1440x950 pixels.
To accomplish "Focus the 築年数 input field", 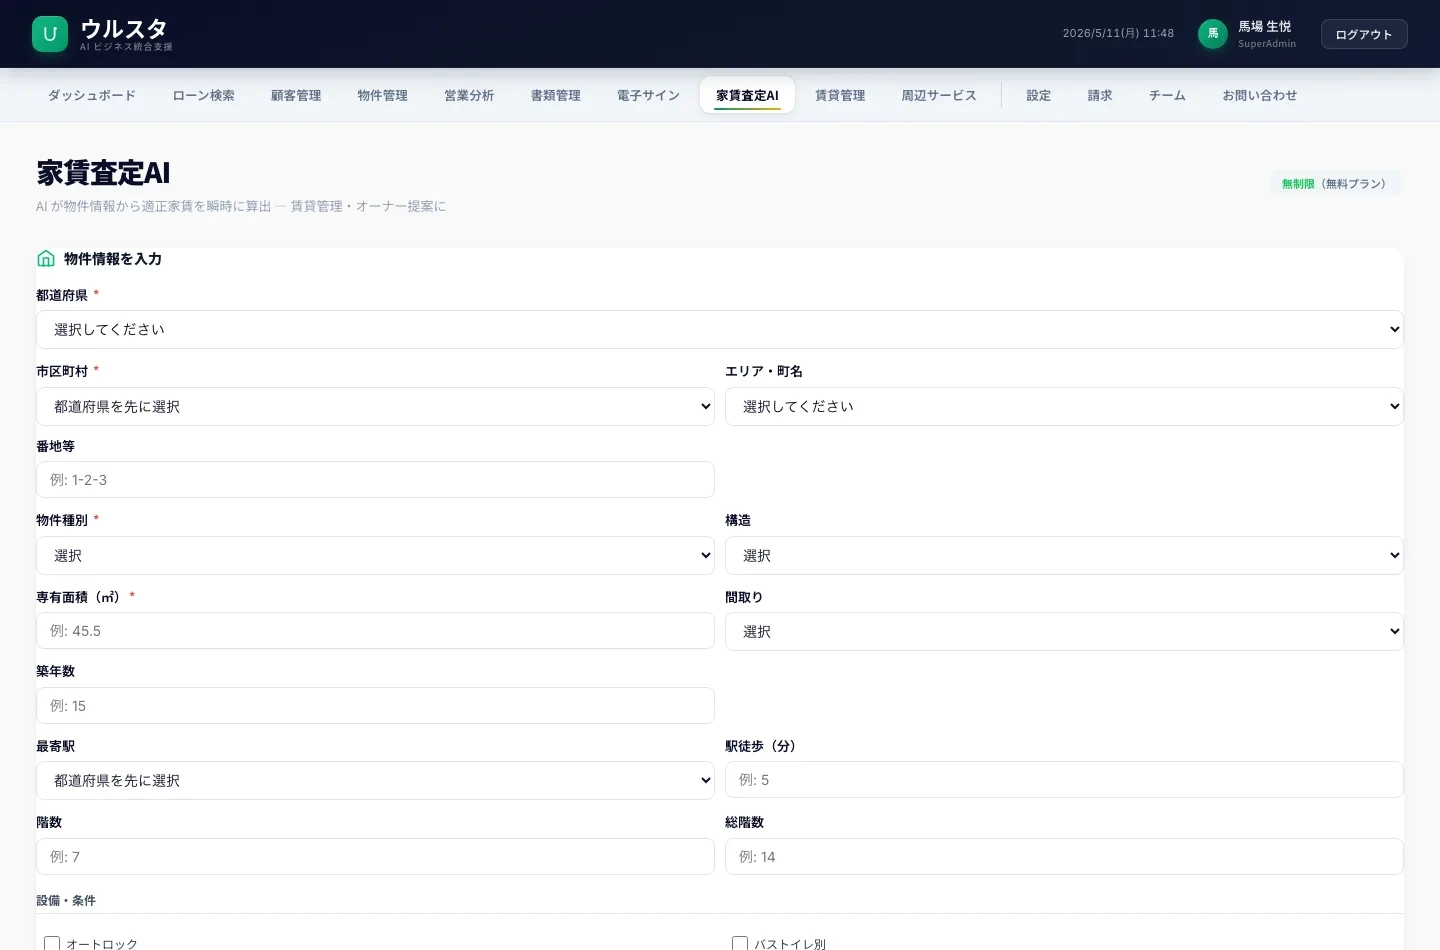I will coord(375,706).
